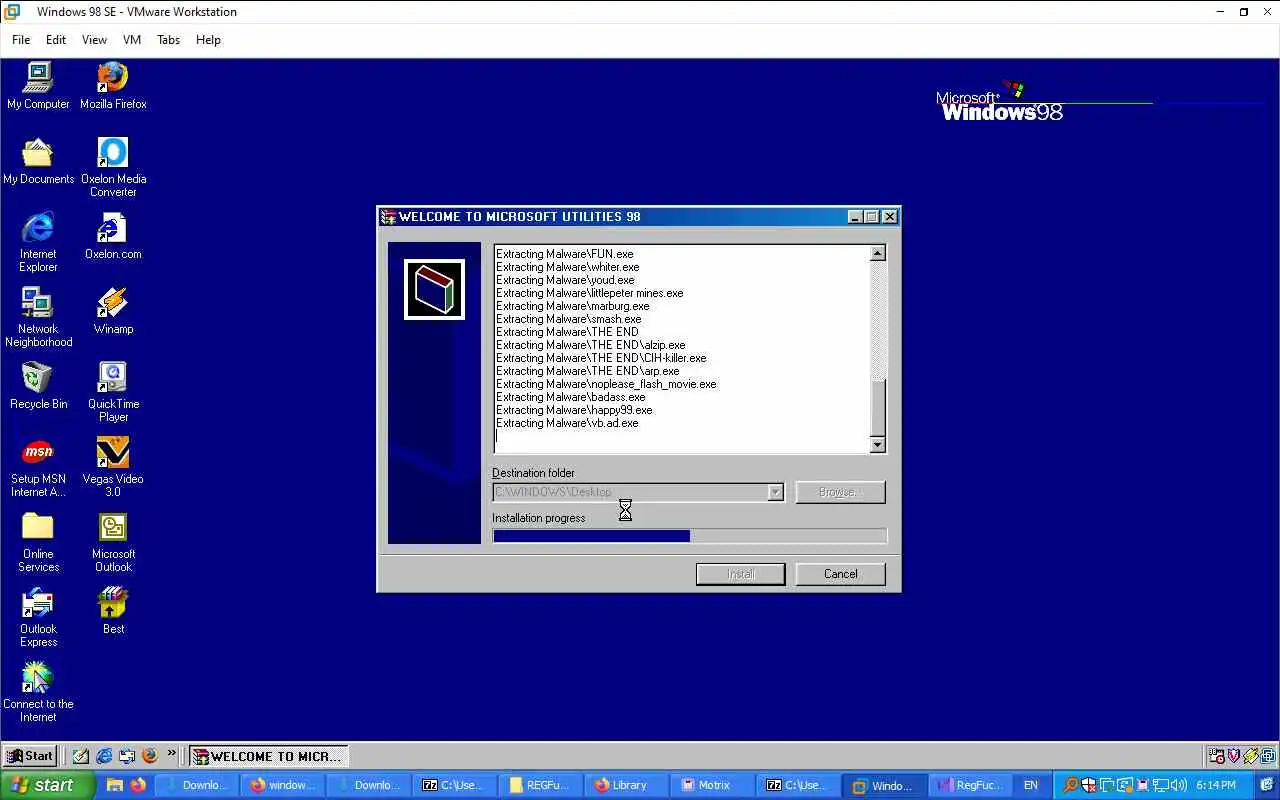Launch Internet Explorer from Win98 quick launch
This screenshot has width=1280, height=800.
point(104,756)
